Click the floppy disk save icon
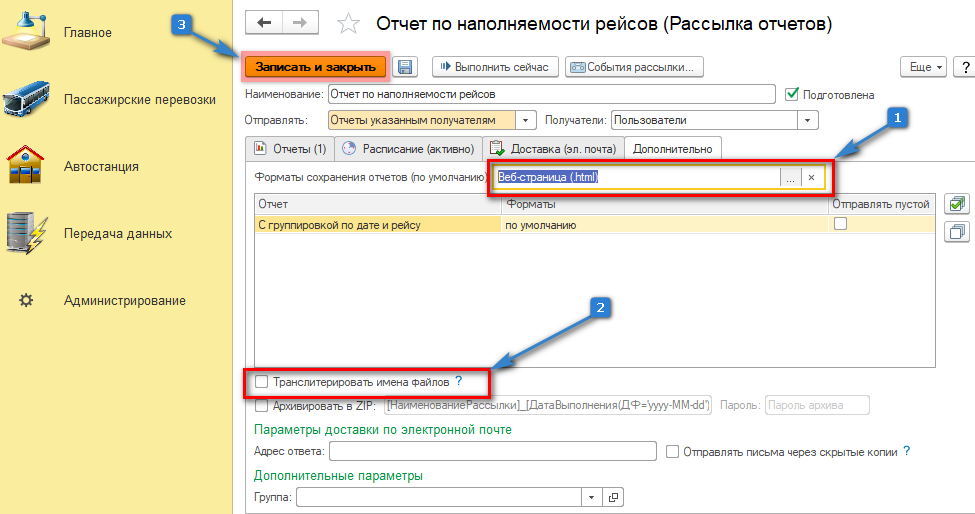This screenshot has width=975, height=514. tap(405, 67)
